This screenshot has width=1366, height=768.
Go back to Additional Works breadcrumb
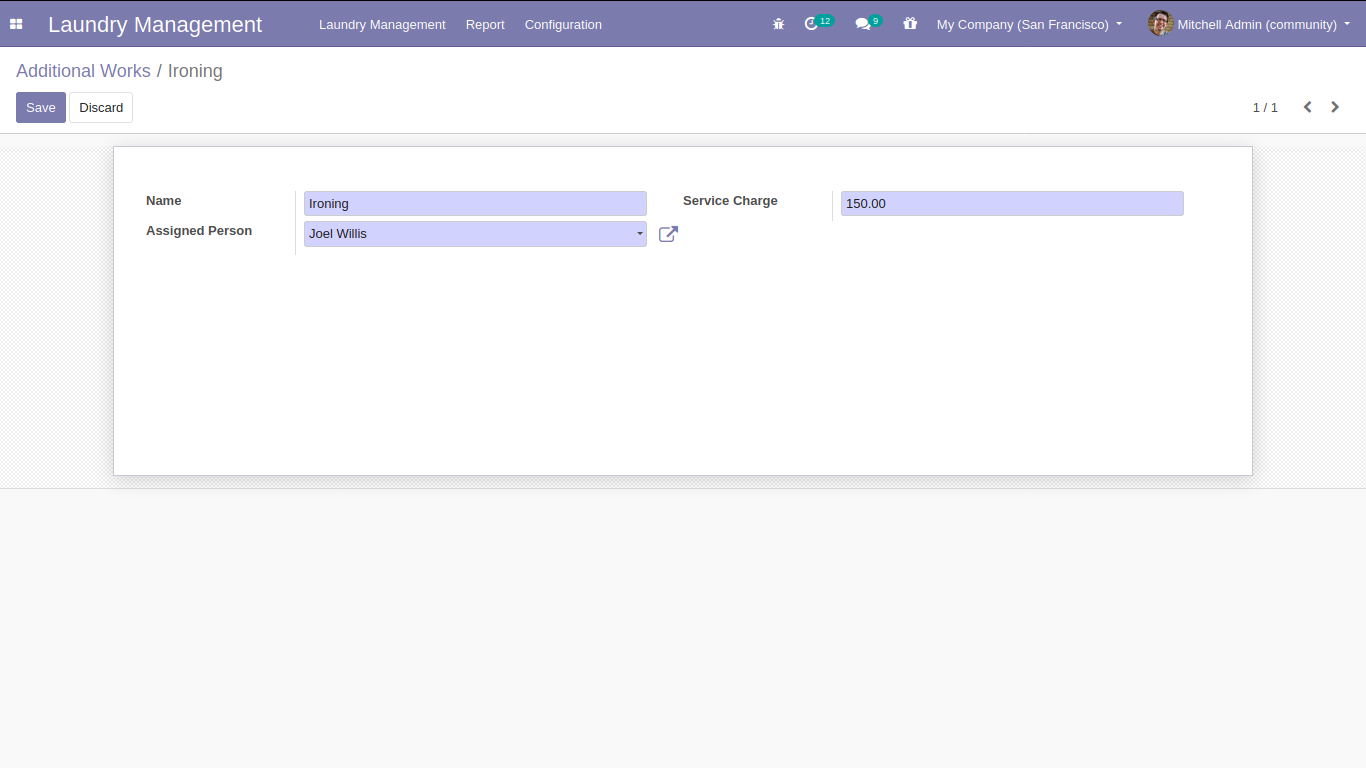(83, 71)
